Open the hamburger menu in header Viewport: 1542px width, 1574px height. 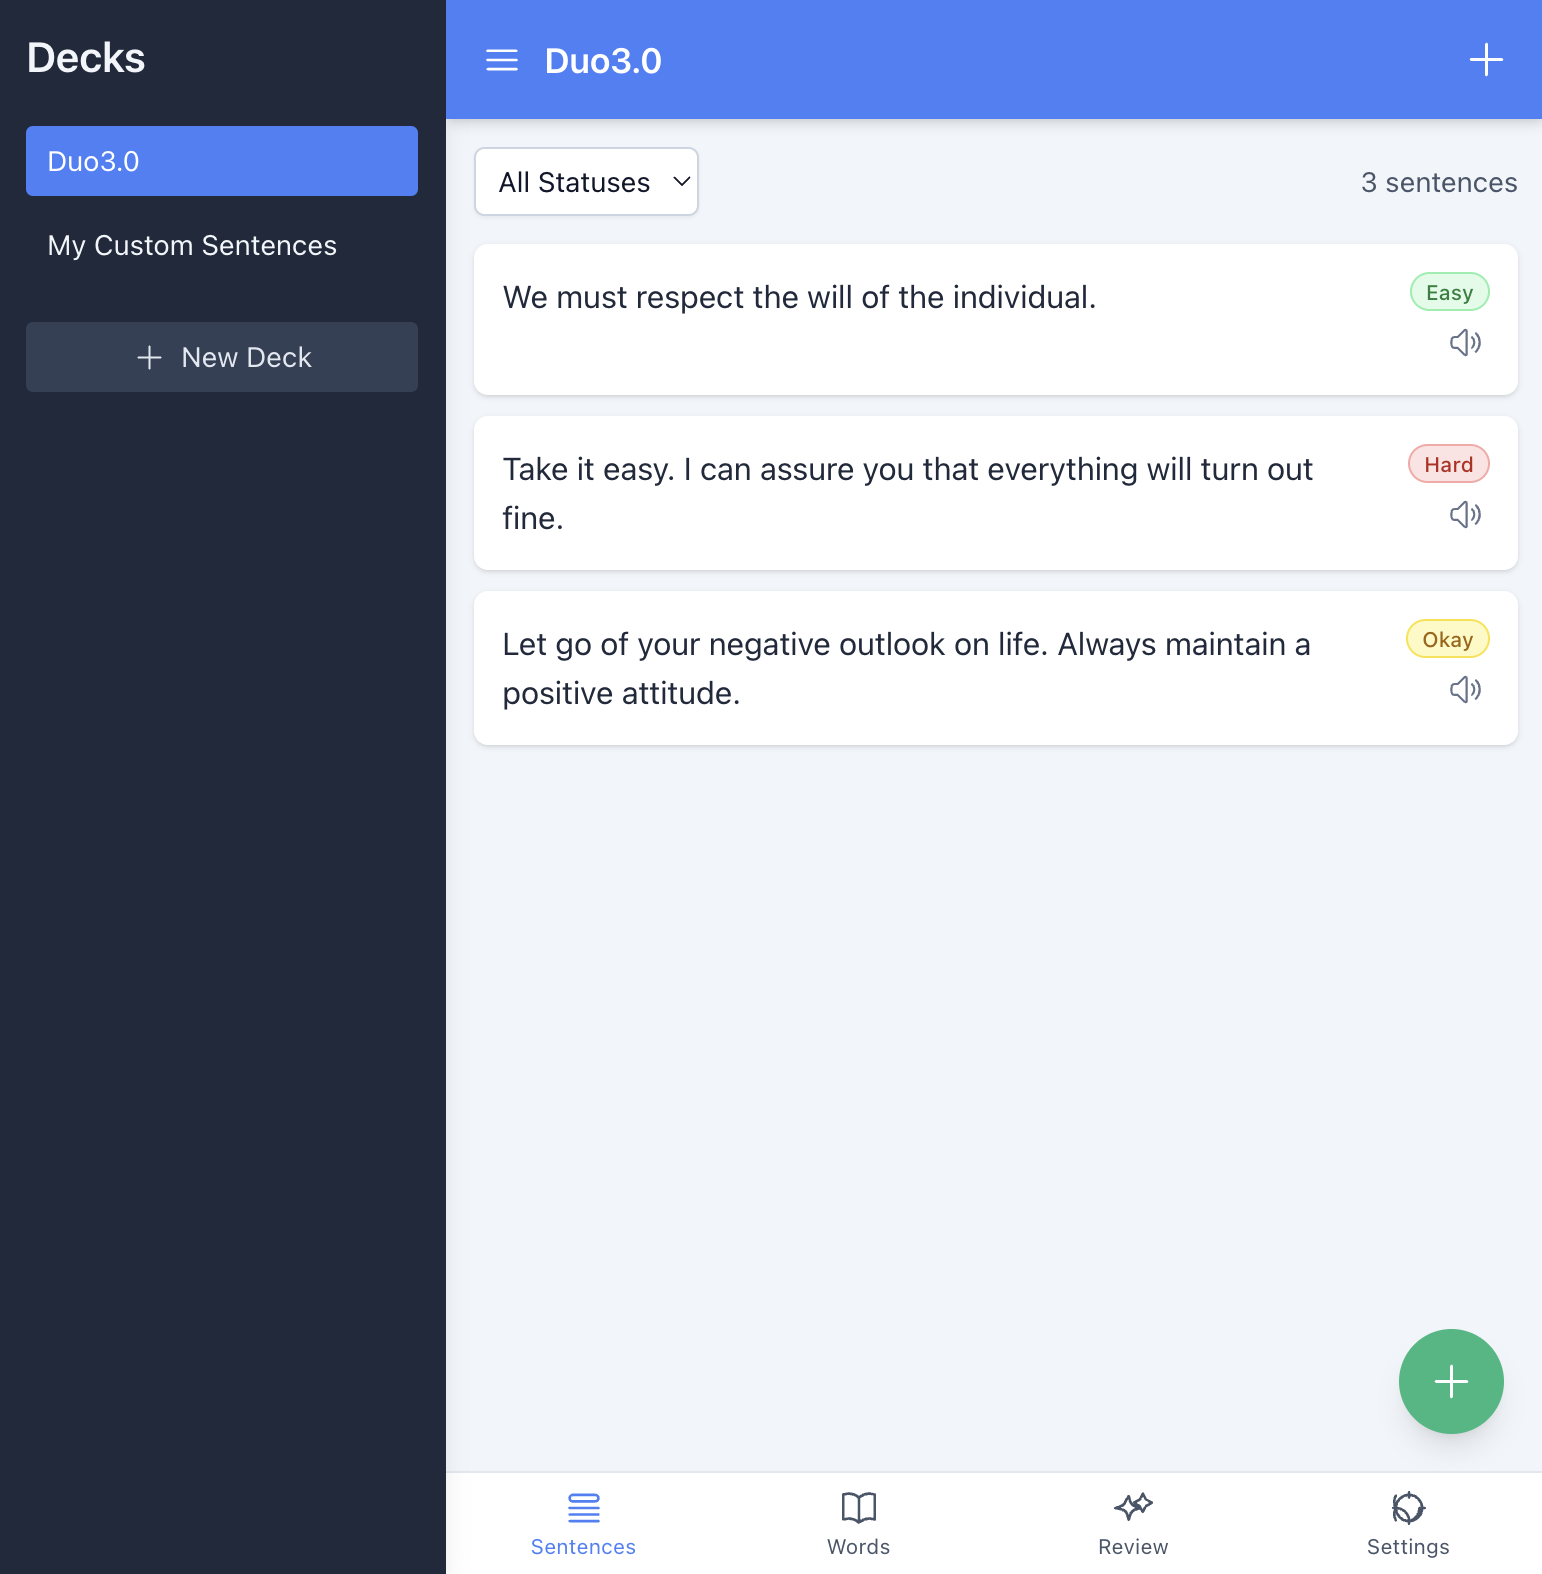click(502, 61)
